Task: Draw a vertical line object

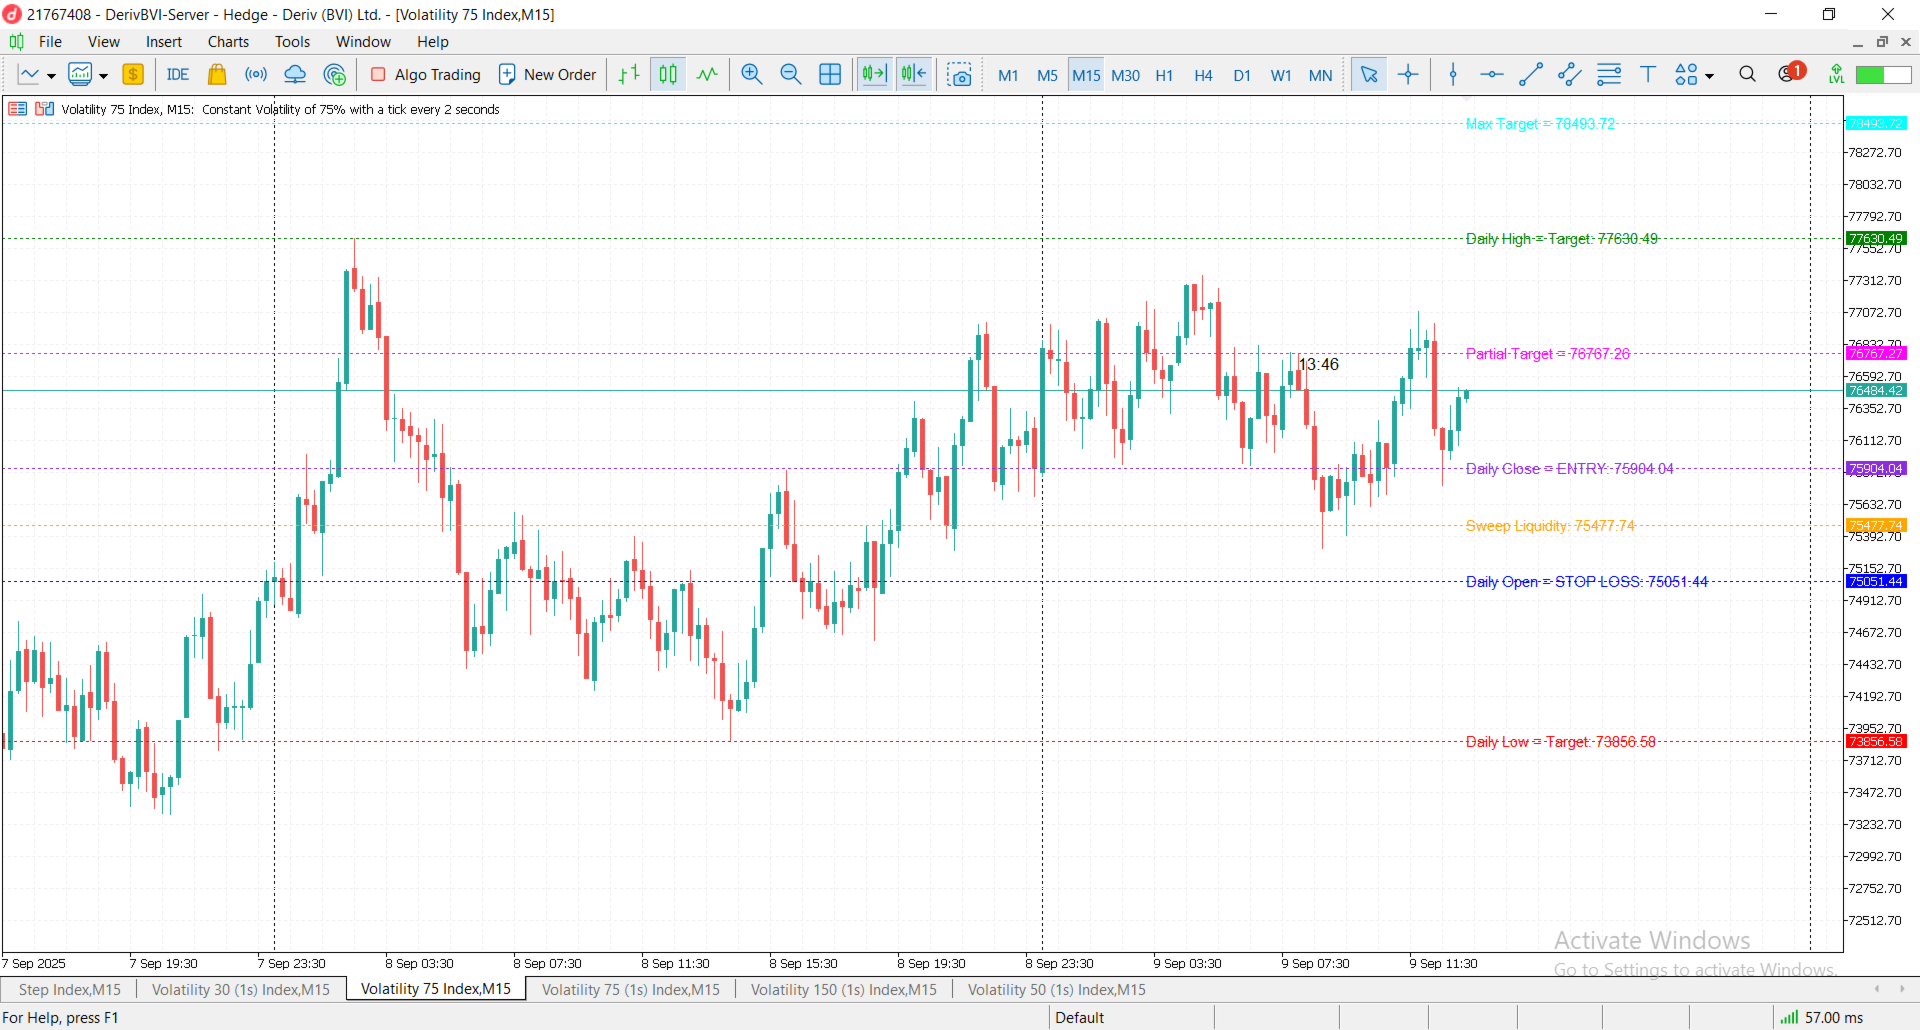Action: pyautogui.click(x=1453, y=75)
